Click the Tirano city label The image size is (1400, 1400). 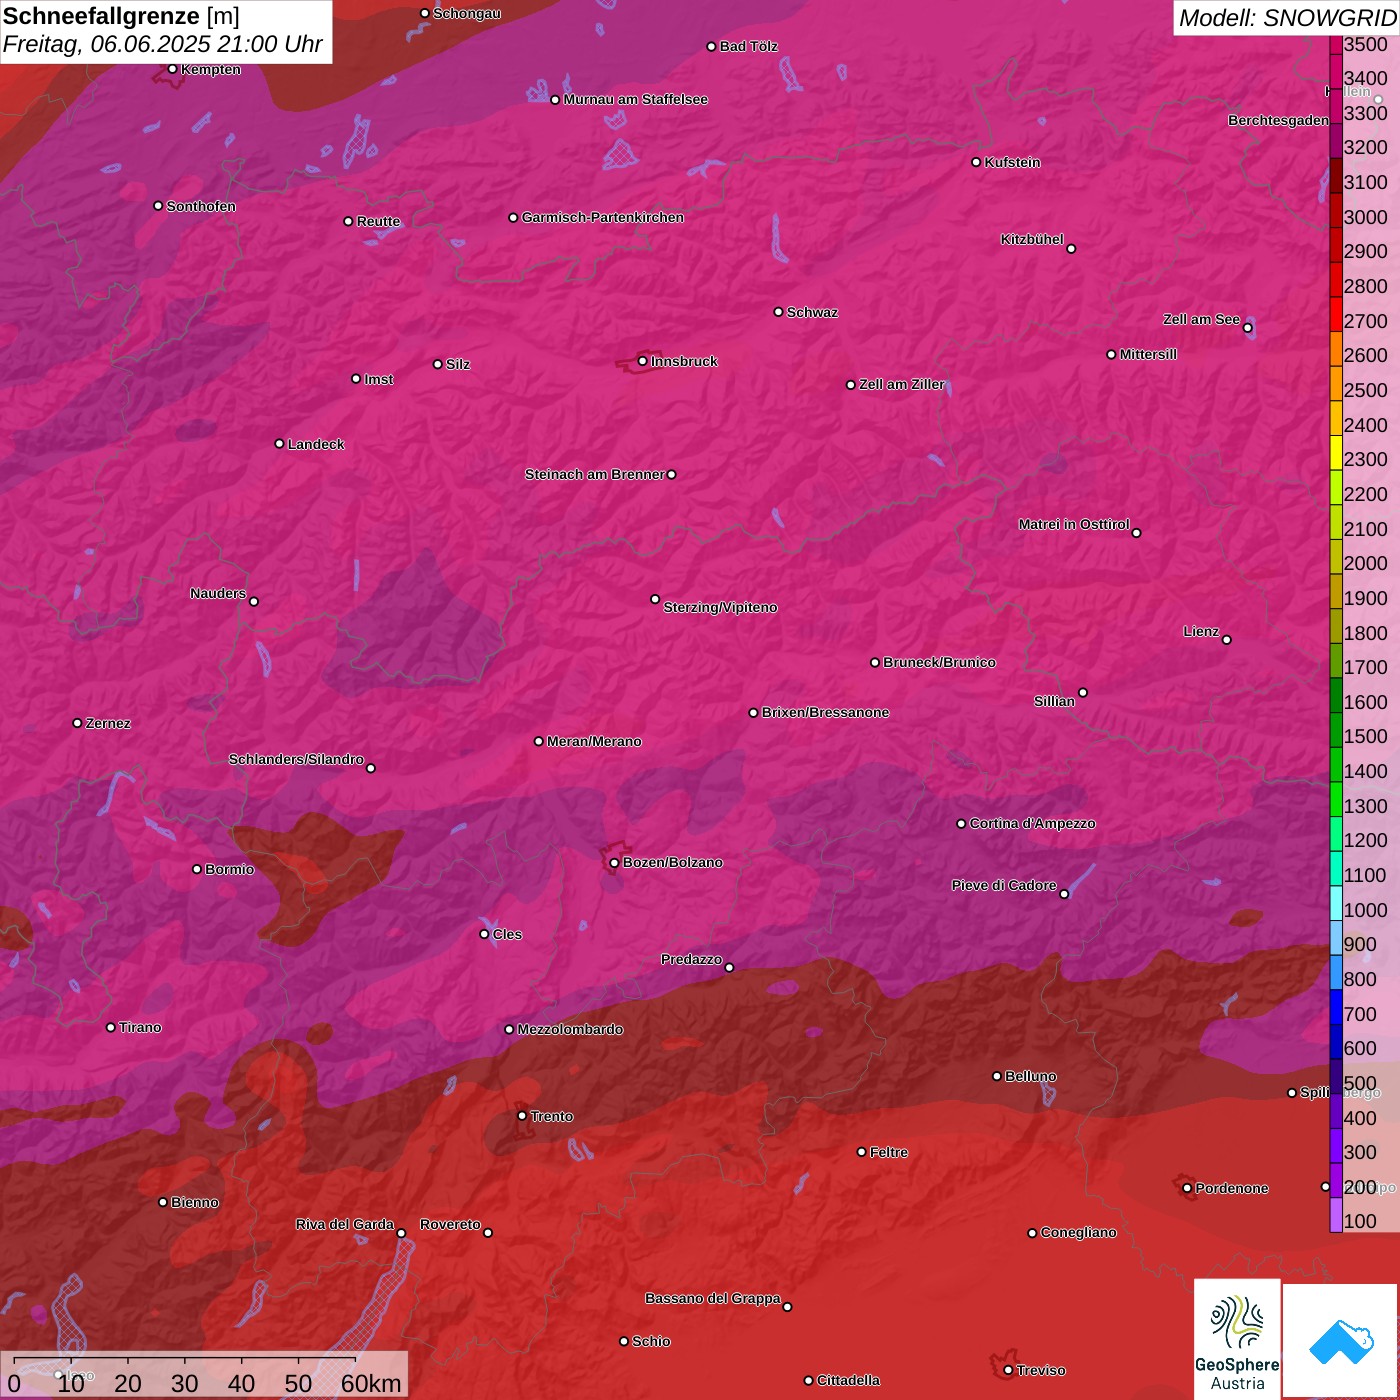(x=140, y=1027)
